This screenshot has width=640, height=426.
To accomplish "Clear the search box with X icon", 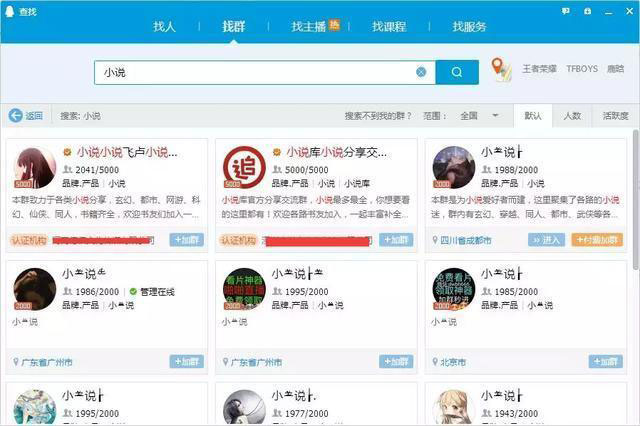I will pyautogui.click(x=421, y=72).
